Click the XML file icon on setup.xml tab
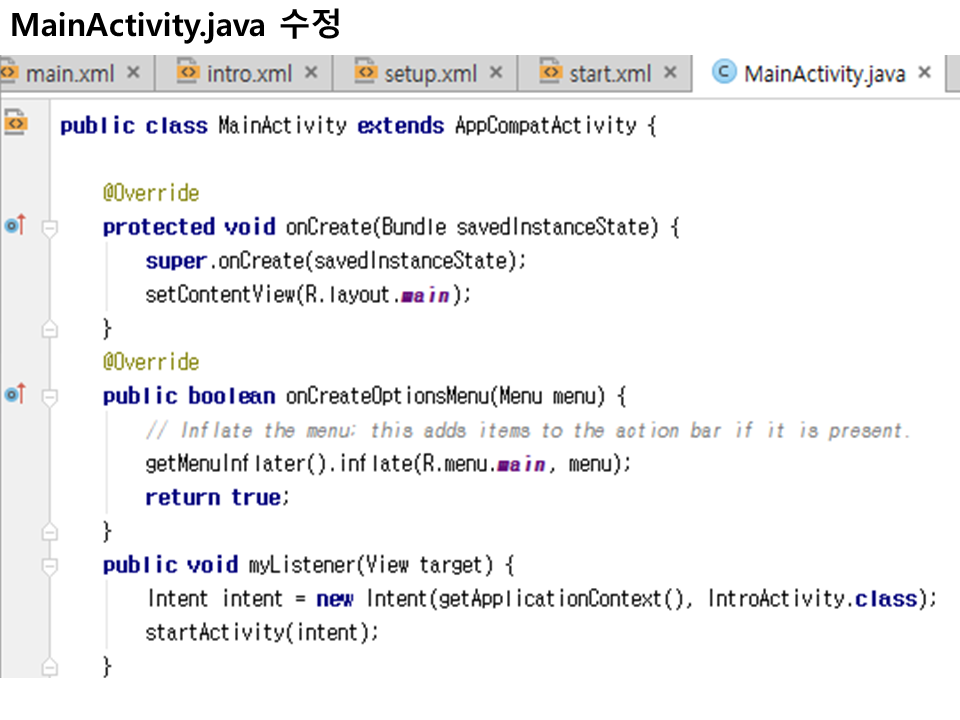 tap(367, 72)
